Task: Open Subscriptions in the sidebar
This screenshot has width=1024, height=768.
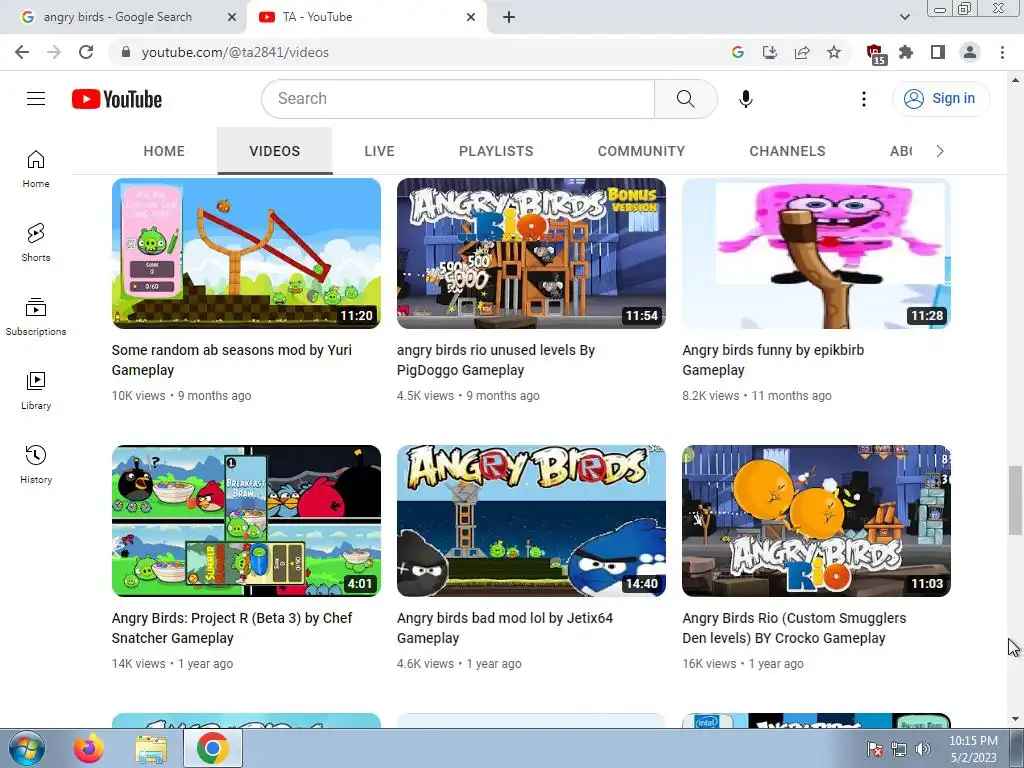Action: (36, 317)
